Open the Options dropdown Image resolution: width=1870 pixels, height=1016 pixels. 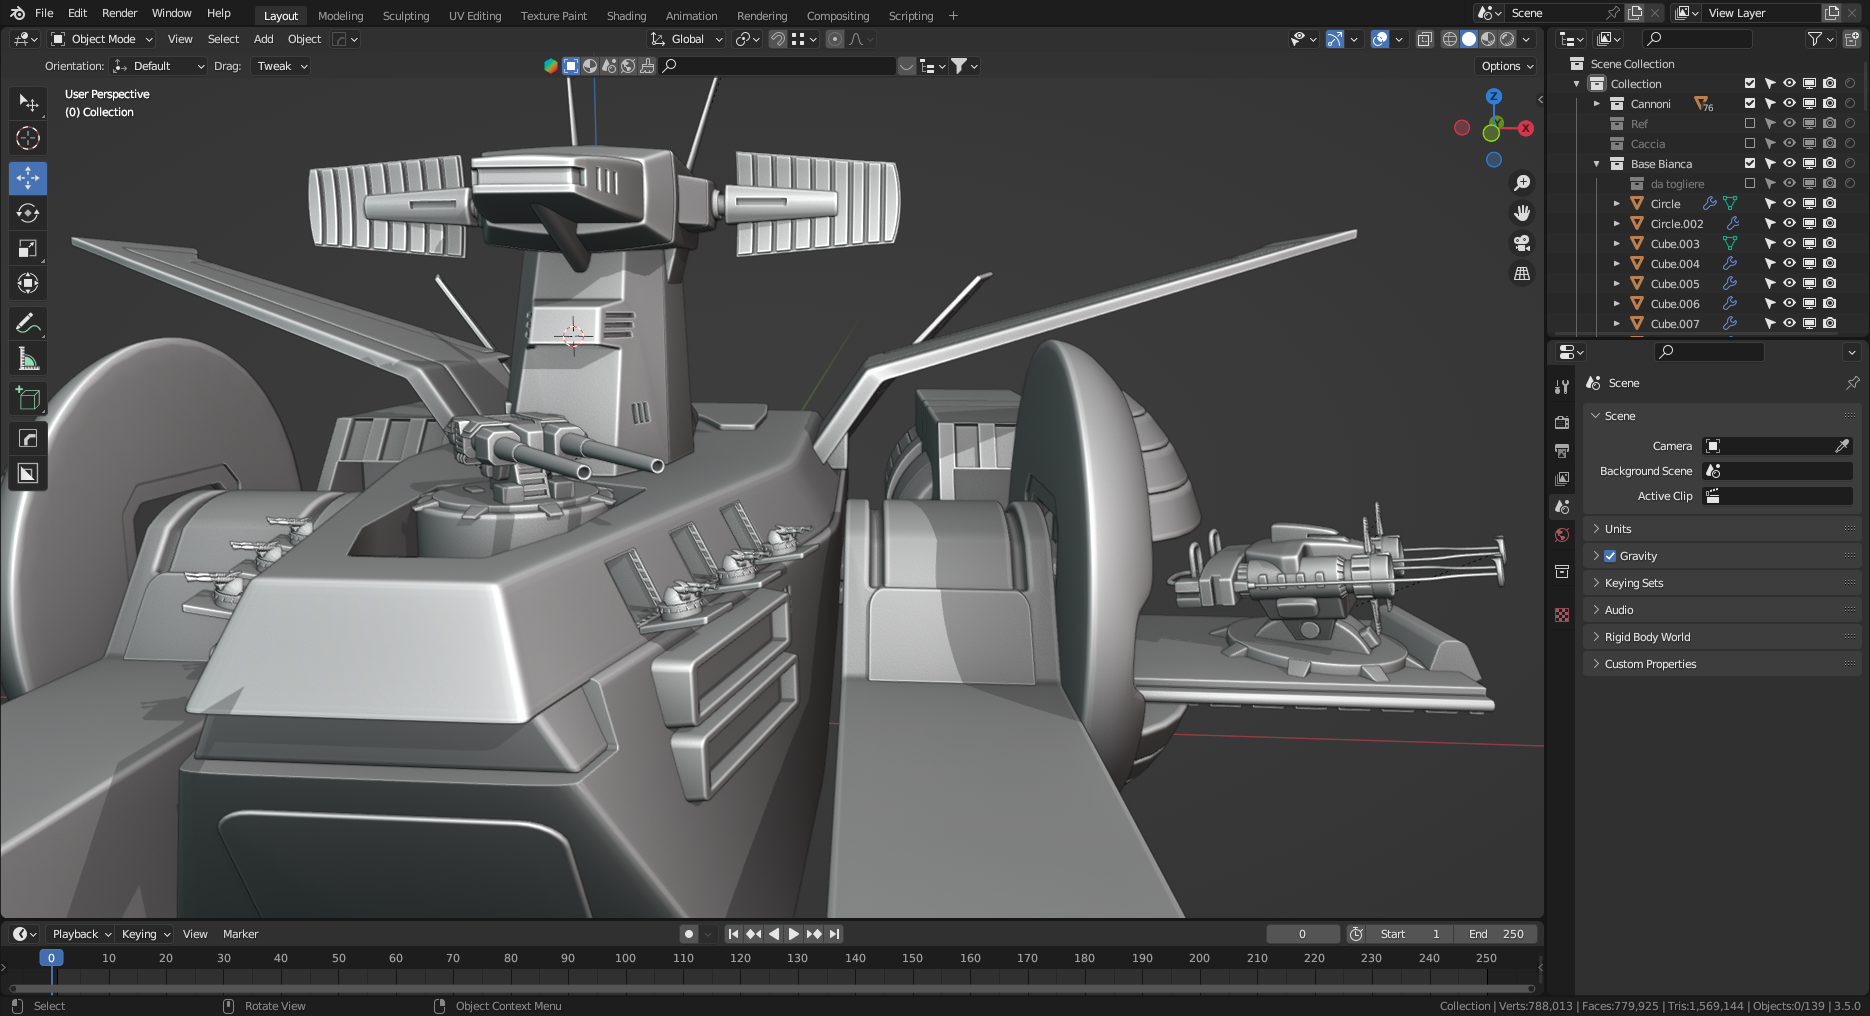pos(1506,66)
